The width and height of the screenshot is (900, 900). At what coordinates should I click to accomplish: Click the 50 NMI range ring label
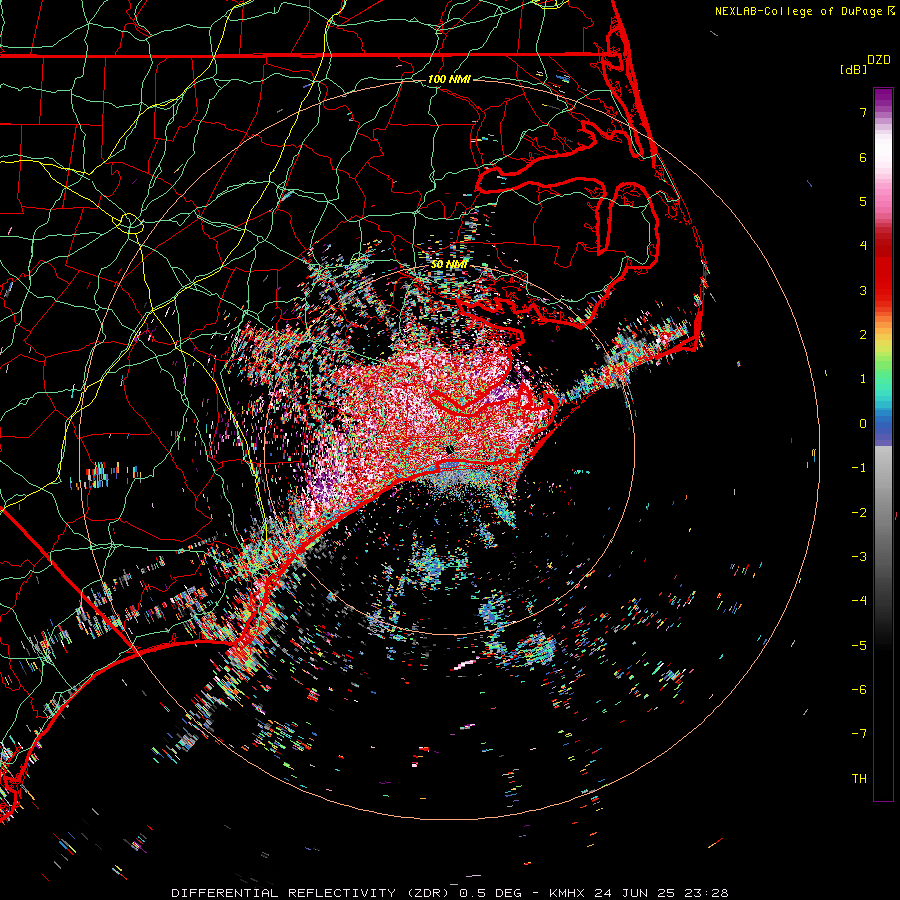tap(449, 265)
